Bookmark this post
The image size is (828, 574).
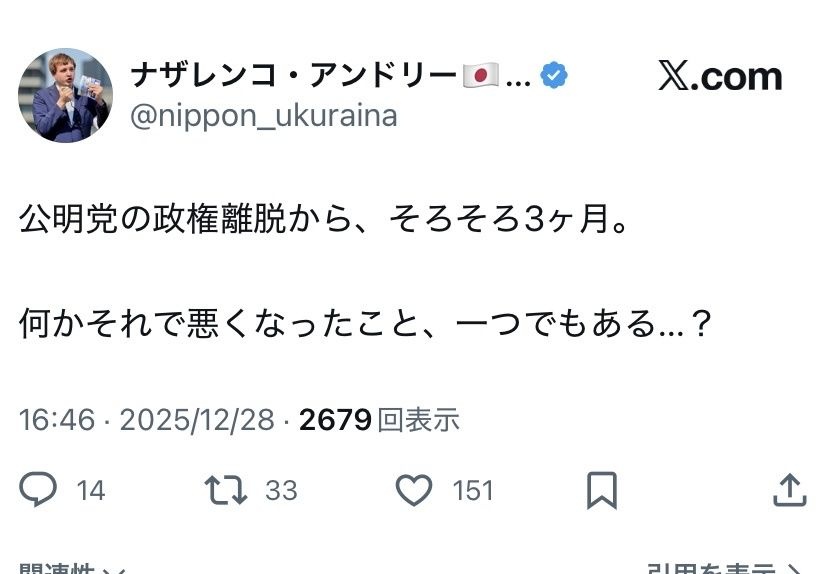point(601,490)
